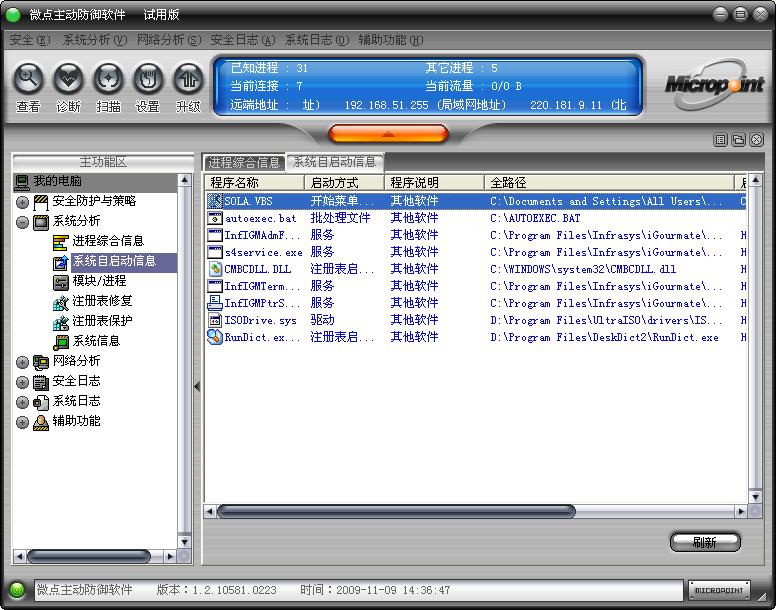Expand the 安全日志 tree node
The width and height of the screenshot is (776, 610).
coord(22,382)
